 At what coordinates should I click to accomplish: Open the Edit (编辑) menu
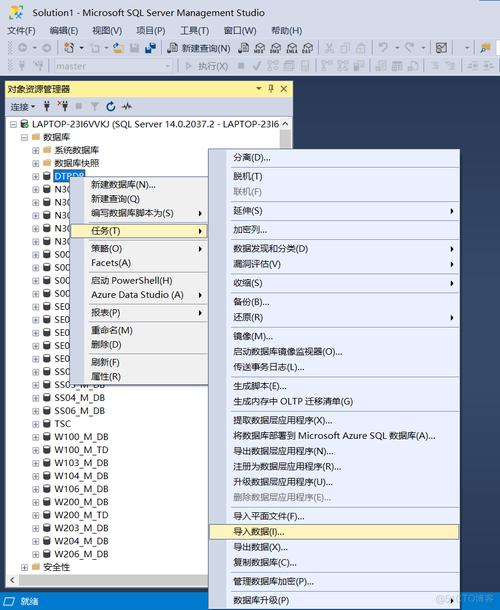64,31
